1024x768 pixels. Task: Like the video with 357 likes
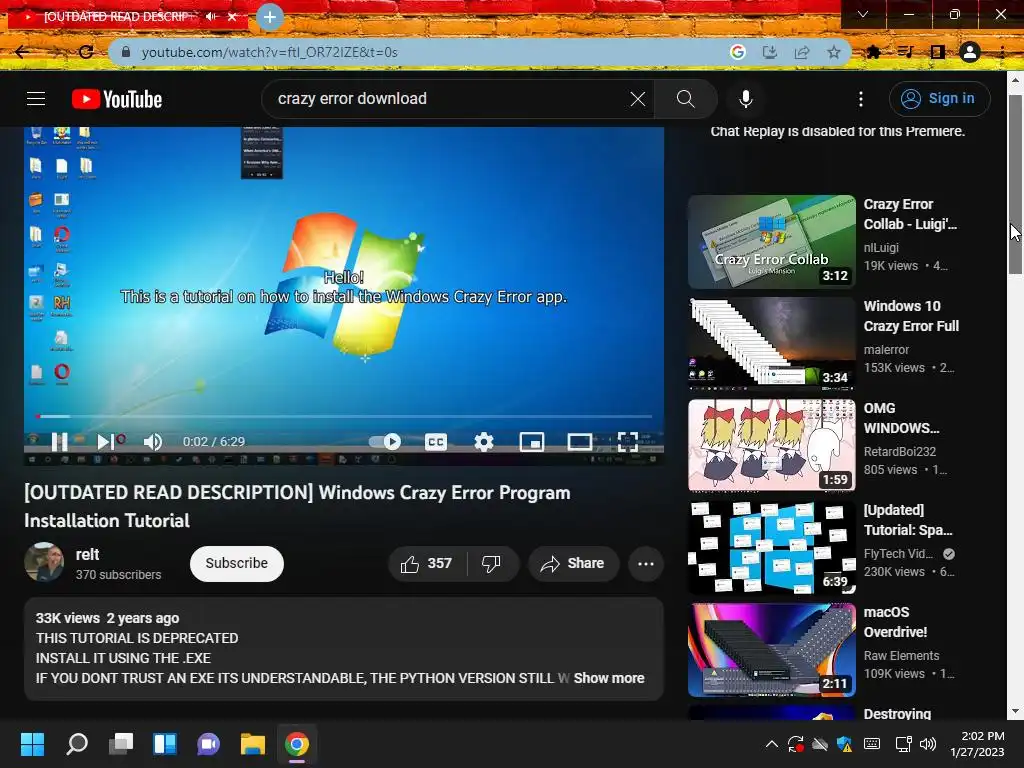click(x=428, y=564)
